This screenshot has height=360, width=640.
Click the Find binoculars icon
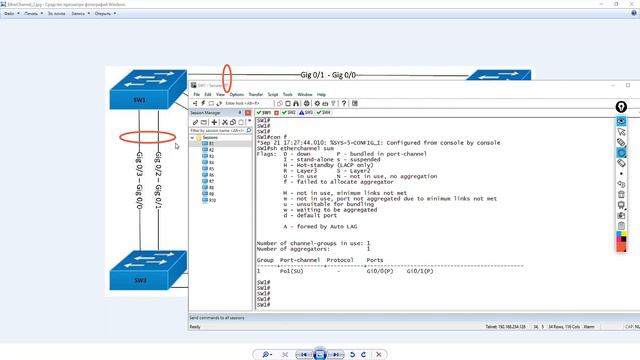click(x=296, y=103)
